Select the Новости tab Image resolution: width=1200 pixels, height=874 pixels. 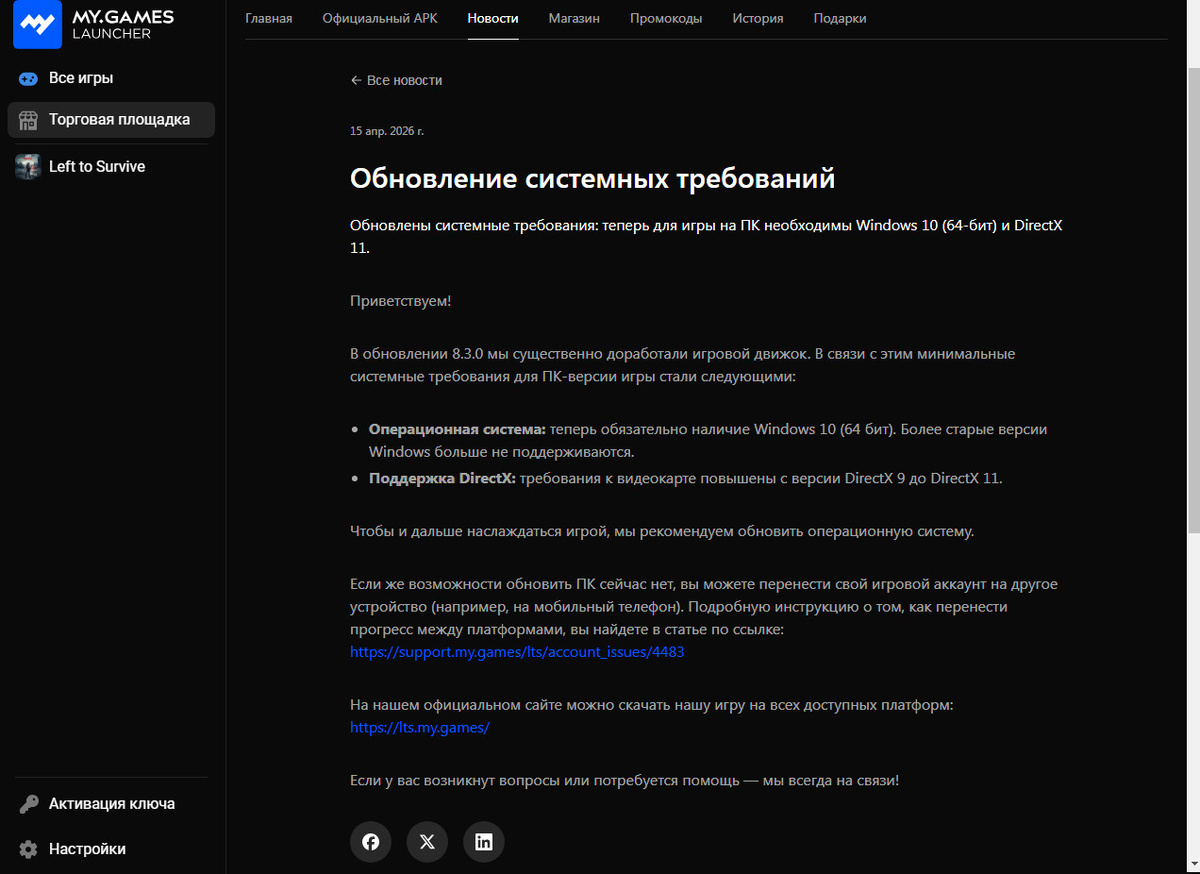[493, 19]
